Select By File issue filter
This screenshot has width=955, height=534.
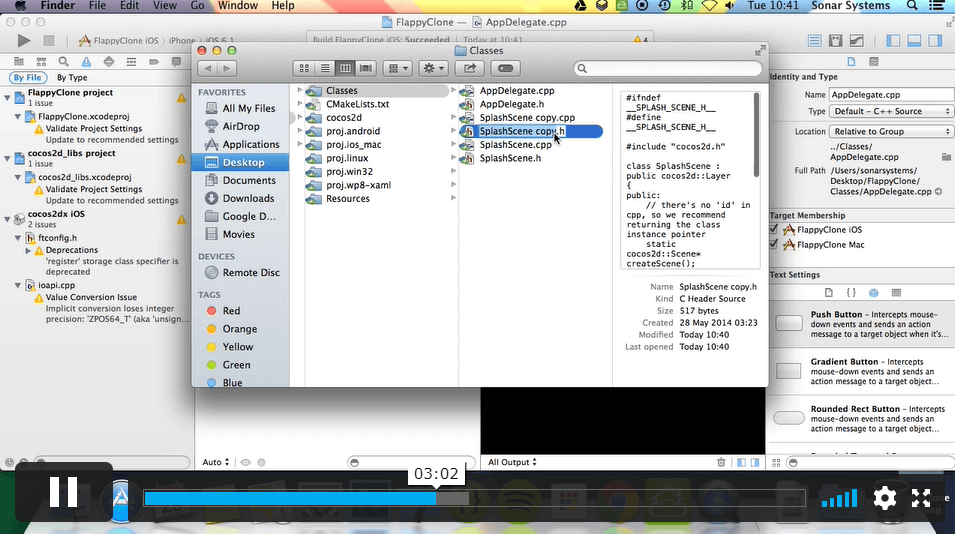pyautogui.click(x=27, y=78)
